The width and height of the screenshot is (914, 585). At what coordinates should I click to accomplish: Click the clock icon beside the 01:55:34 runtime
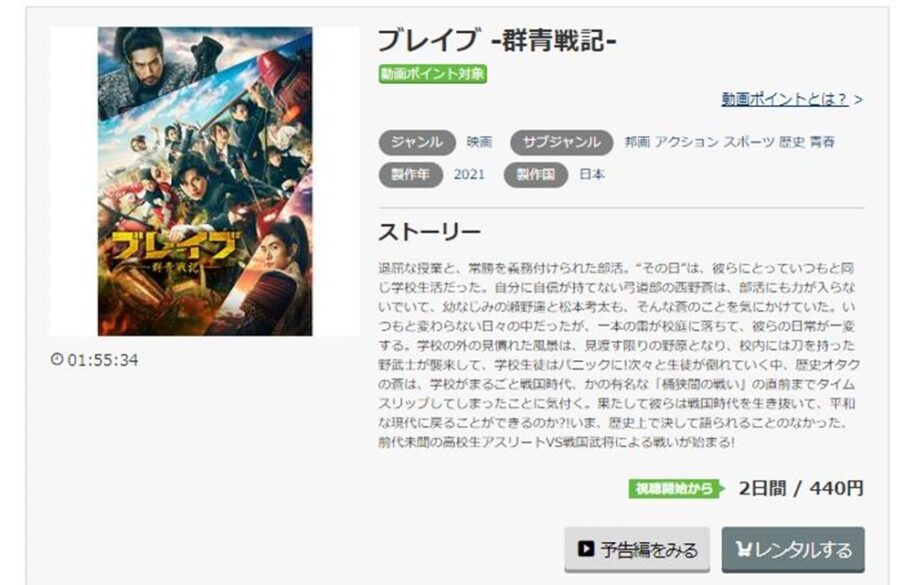(x=57, y=359)
